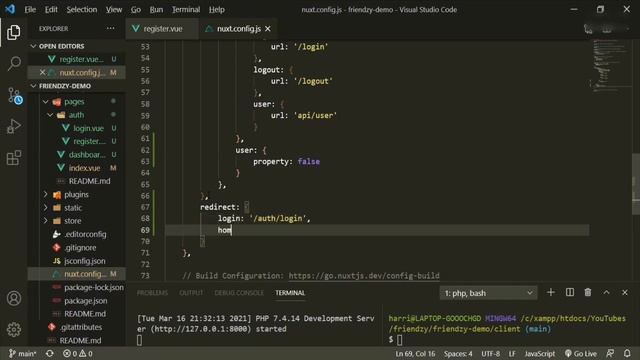Click the Explorer more actions ellipsis

click(111, 29)
